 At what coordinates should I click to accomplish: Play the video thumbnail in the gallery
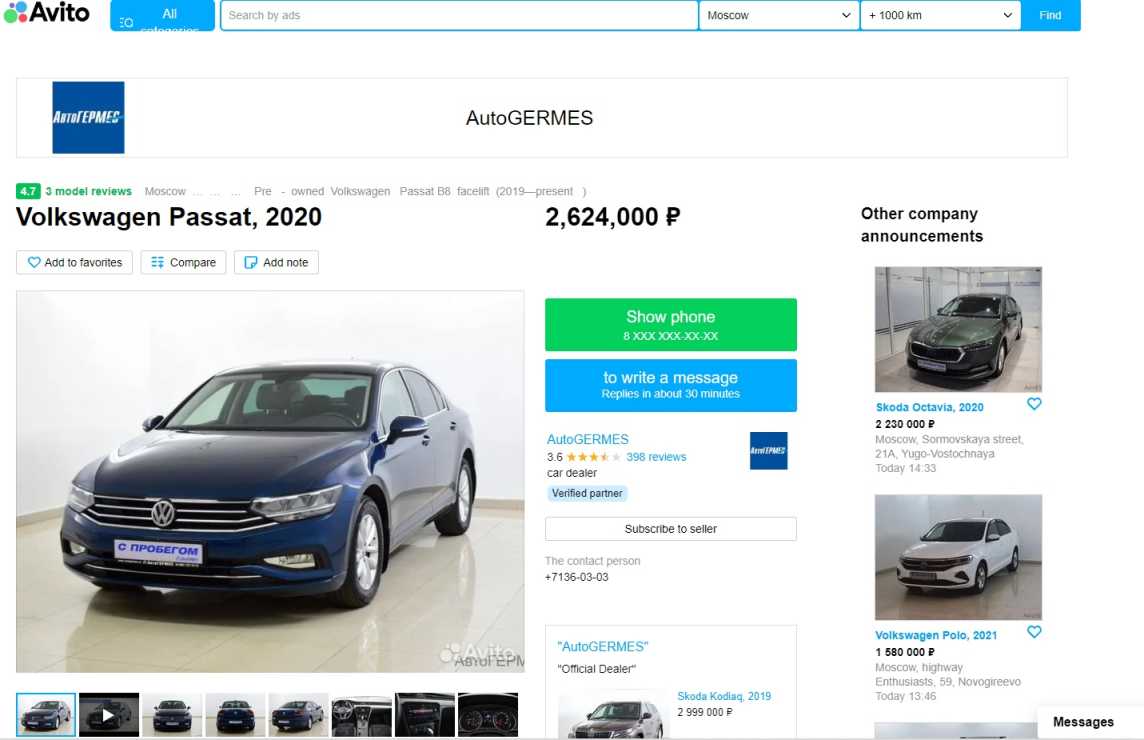[x=109, y=714]
